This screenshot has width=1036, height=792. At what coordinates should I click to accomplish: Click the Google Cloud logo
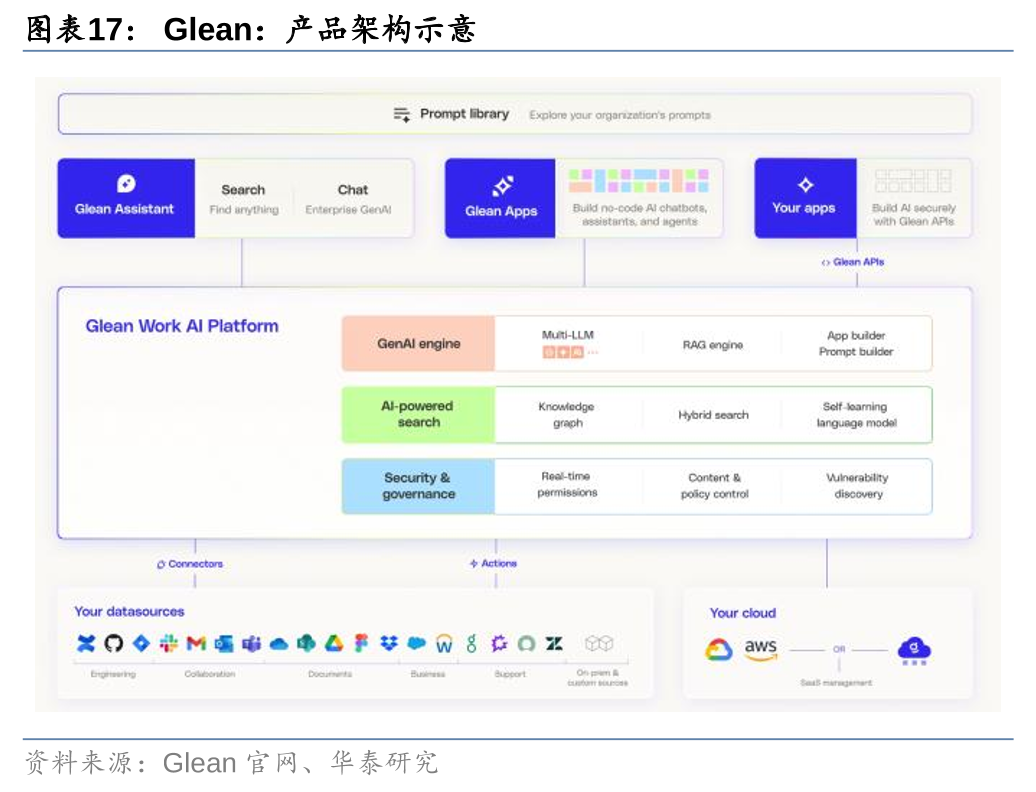pyautogui.click(x=718, y=650)
